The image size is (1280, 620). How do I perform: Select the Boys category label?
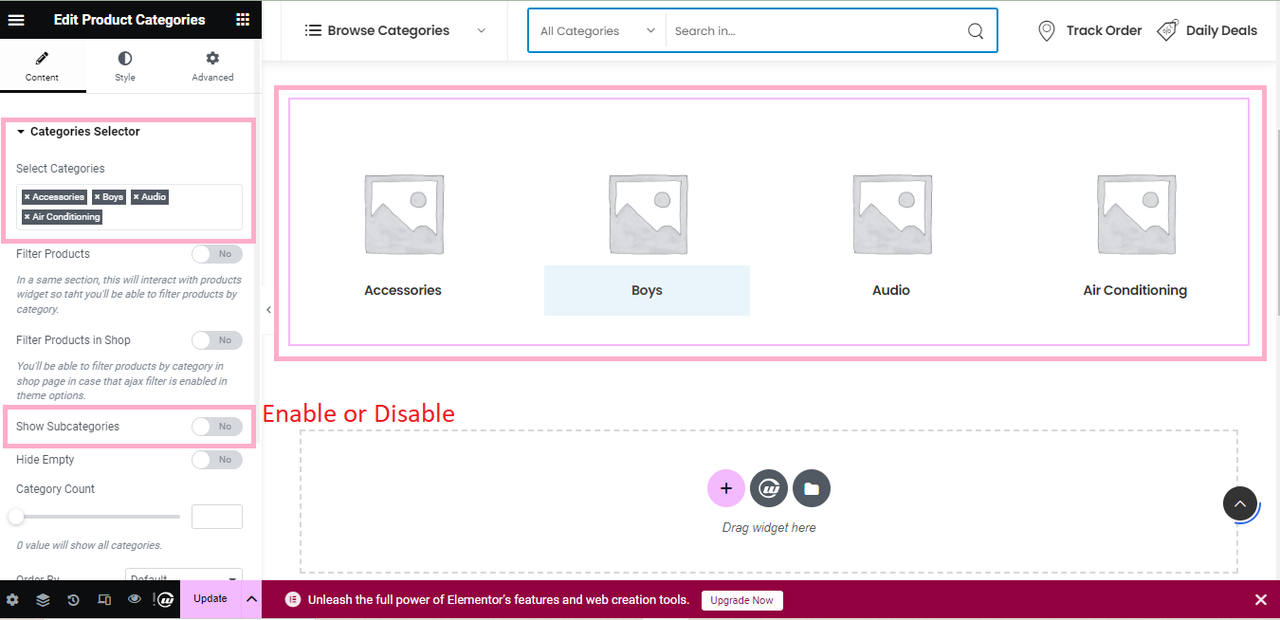pos(647,290)
